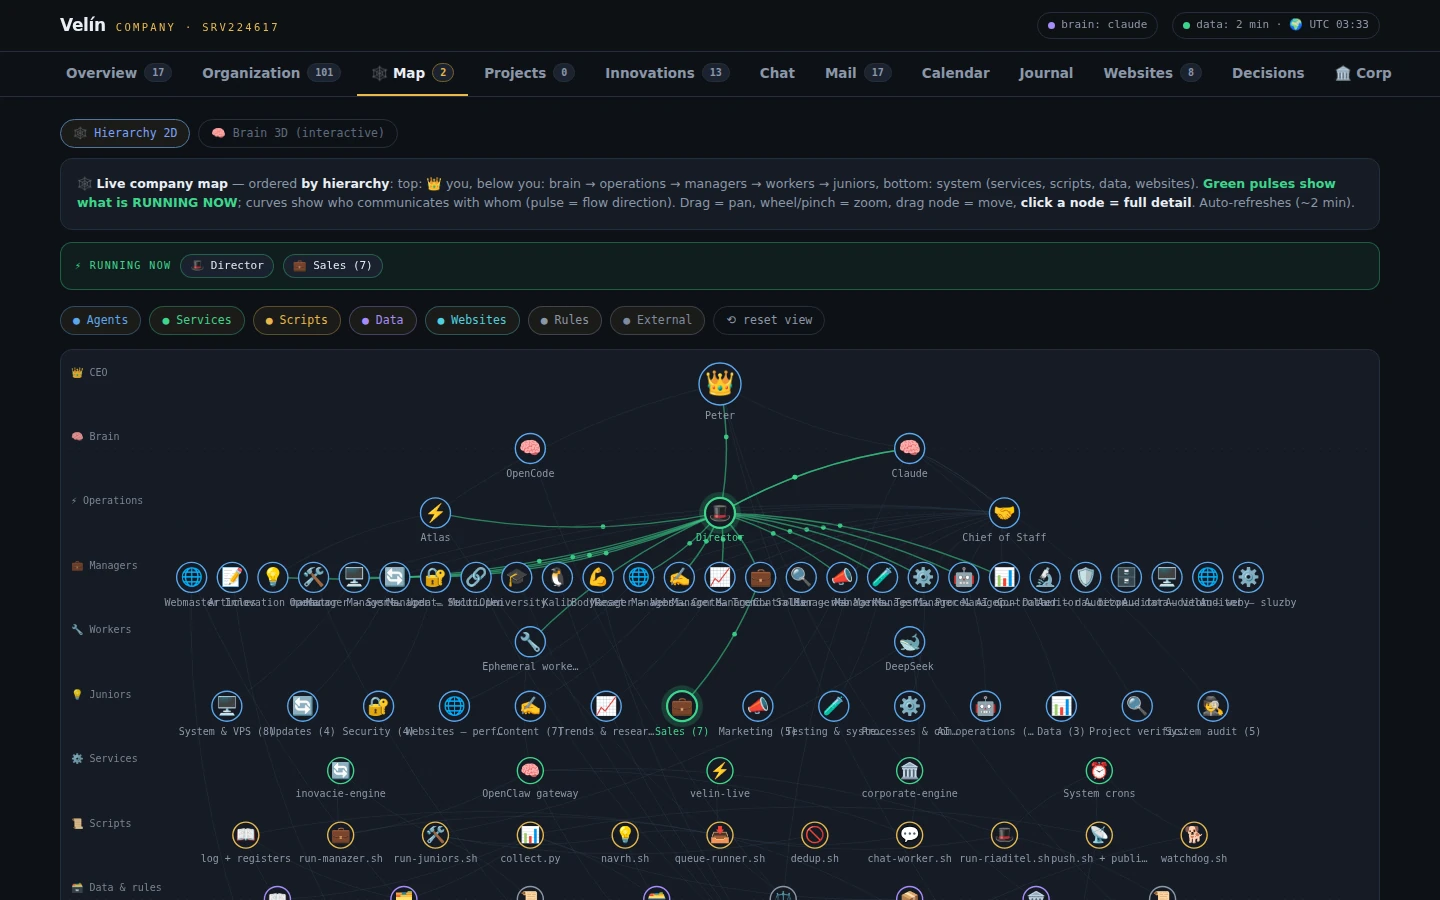Open the Organization tab
The image size is (1440, 900).
coord(271,73)
